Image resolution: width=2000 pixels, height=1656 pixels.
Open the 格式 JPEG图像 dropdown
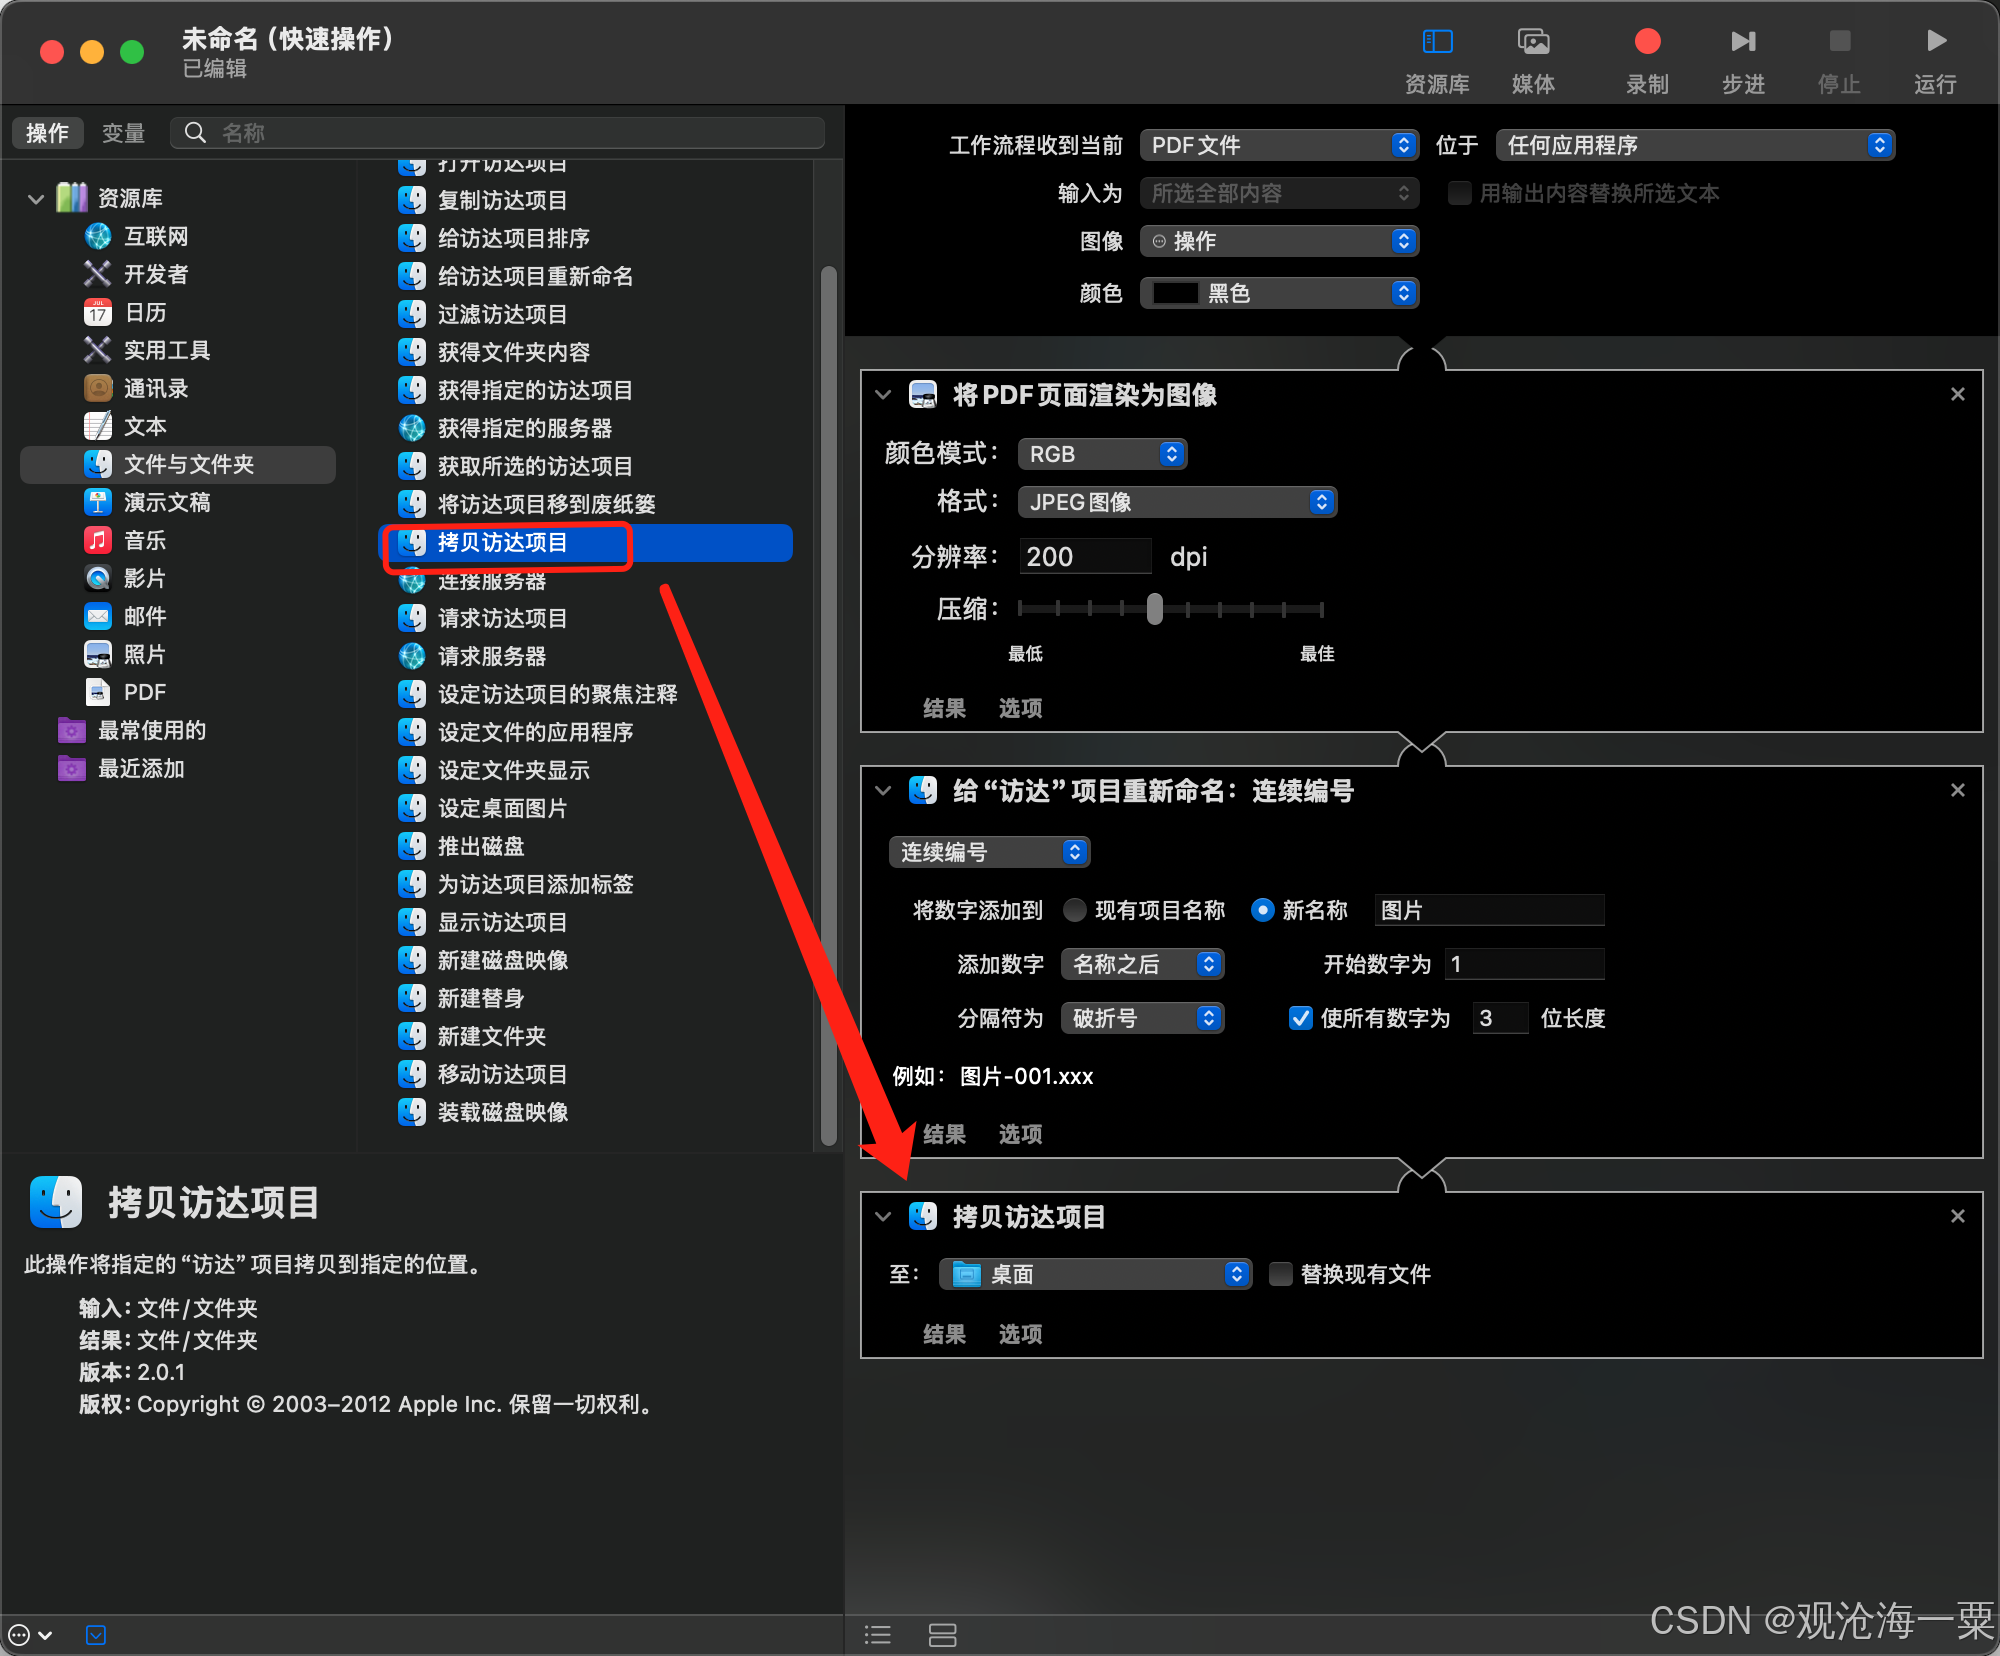click(1177, 502)
